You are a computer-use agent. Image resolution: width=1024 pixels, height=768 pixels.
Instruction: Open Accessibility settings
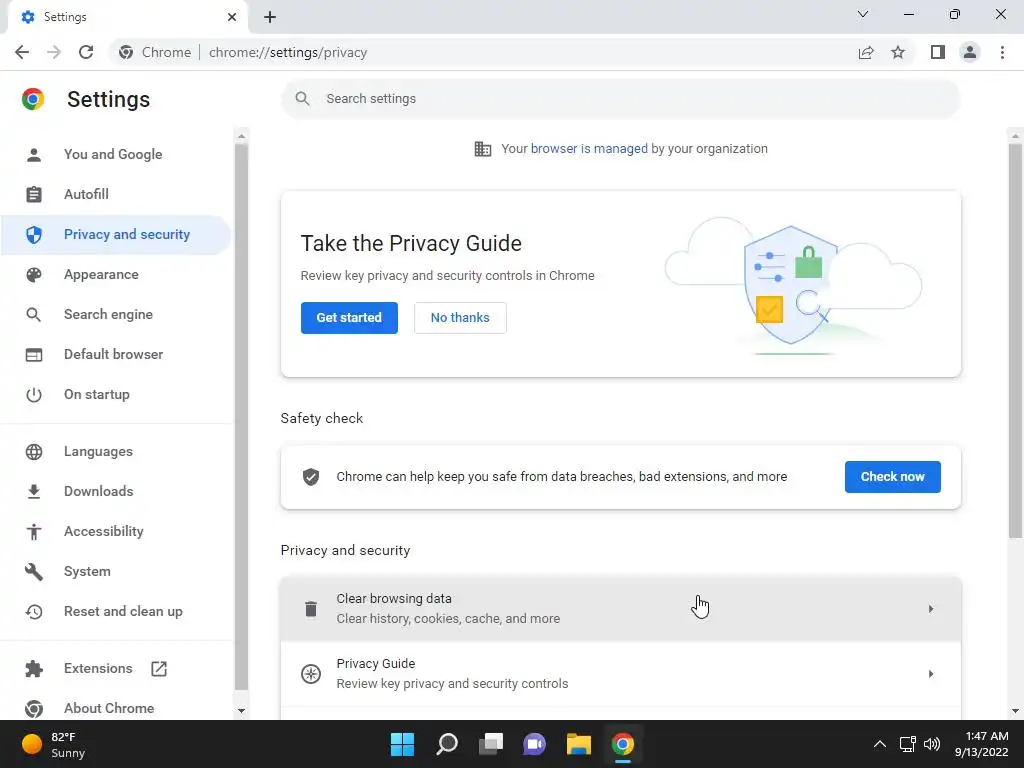click(x=116, y=531)
